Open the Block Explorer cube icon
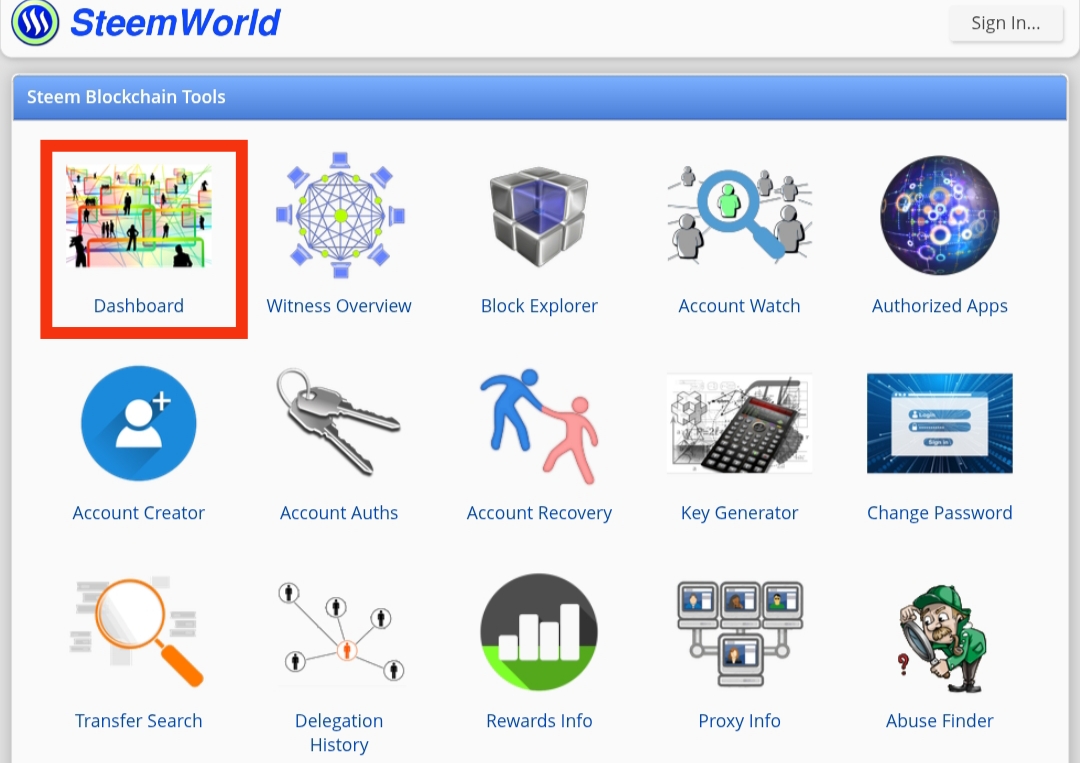Image resolution: width=1080 pixels, height=763 pixels. [539, 216]
